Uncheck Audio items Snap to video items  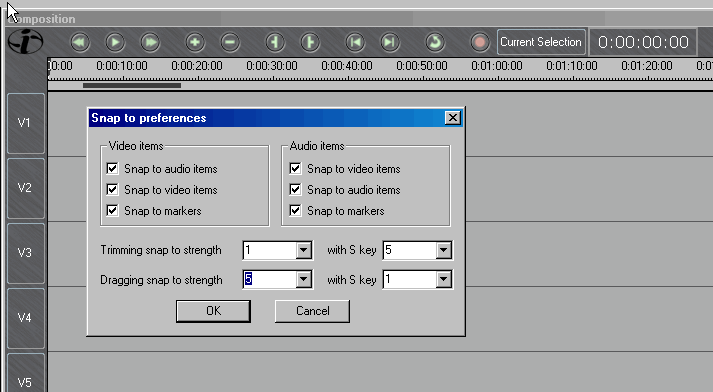295,169
